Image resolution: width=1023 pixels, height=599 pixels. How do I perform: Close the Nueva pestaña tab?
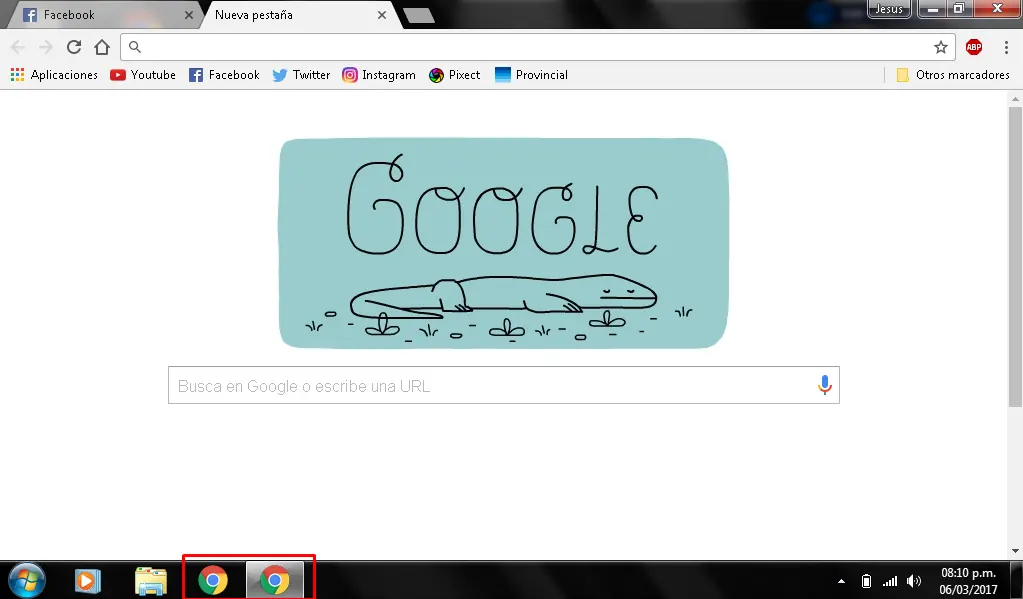382,15
